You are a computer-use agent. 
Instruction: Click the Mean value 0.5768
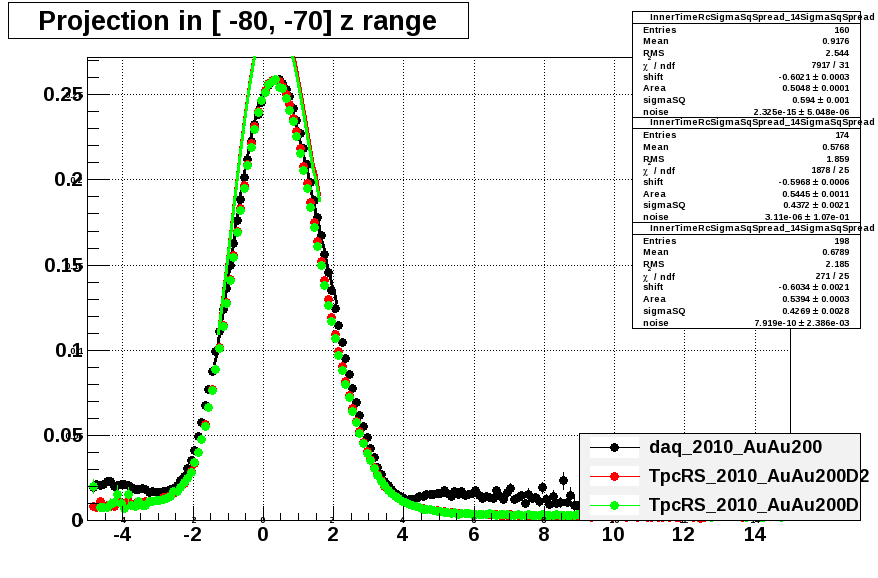[x=835, y=147]
